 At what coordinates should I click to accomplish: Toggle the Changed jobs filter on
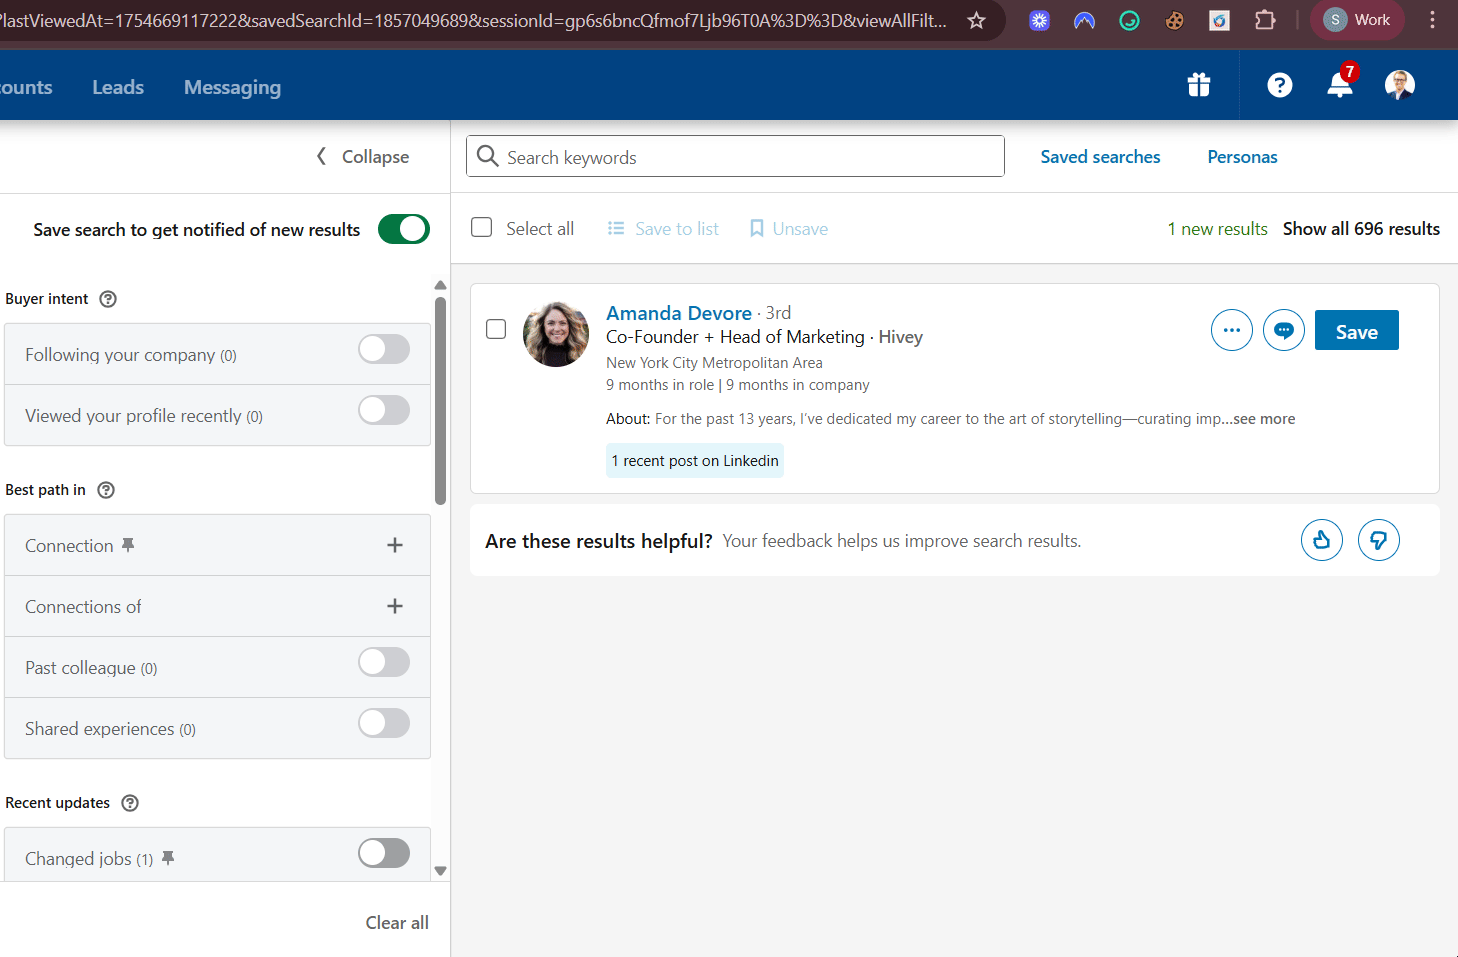point(384,853)
